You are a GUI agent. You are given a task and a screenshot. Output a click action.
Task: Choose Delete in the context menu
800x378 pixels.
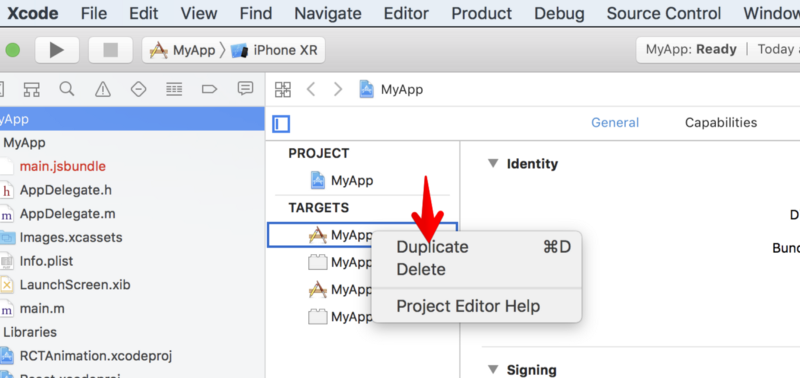coord(421,269)
